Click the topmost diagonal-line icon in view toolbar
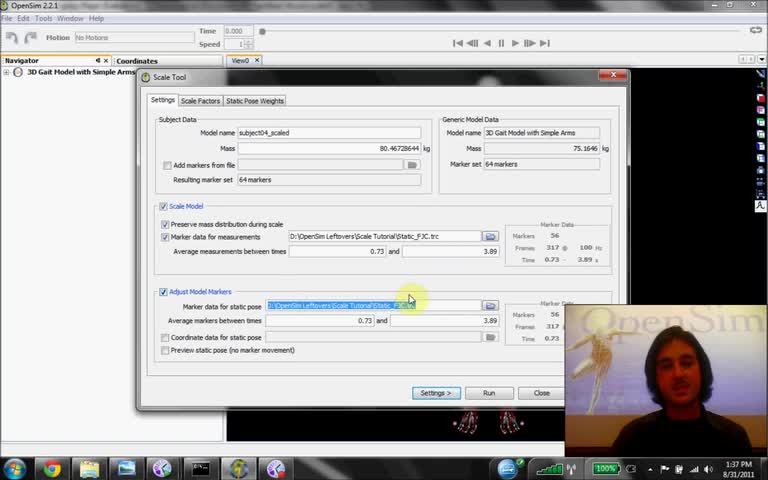This screenshot has height=480, width=768. (x=760, y=73)
